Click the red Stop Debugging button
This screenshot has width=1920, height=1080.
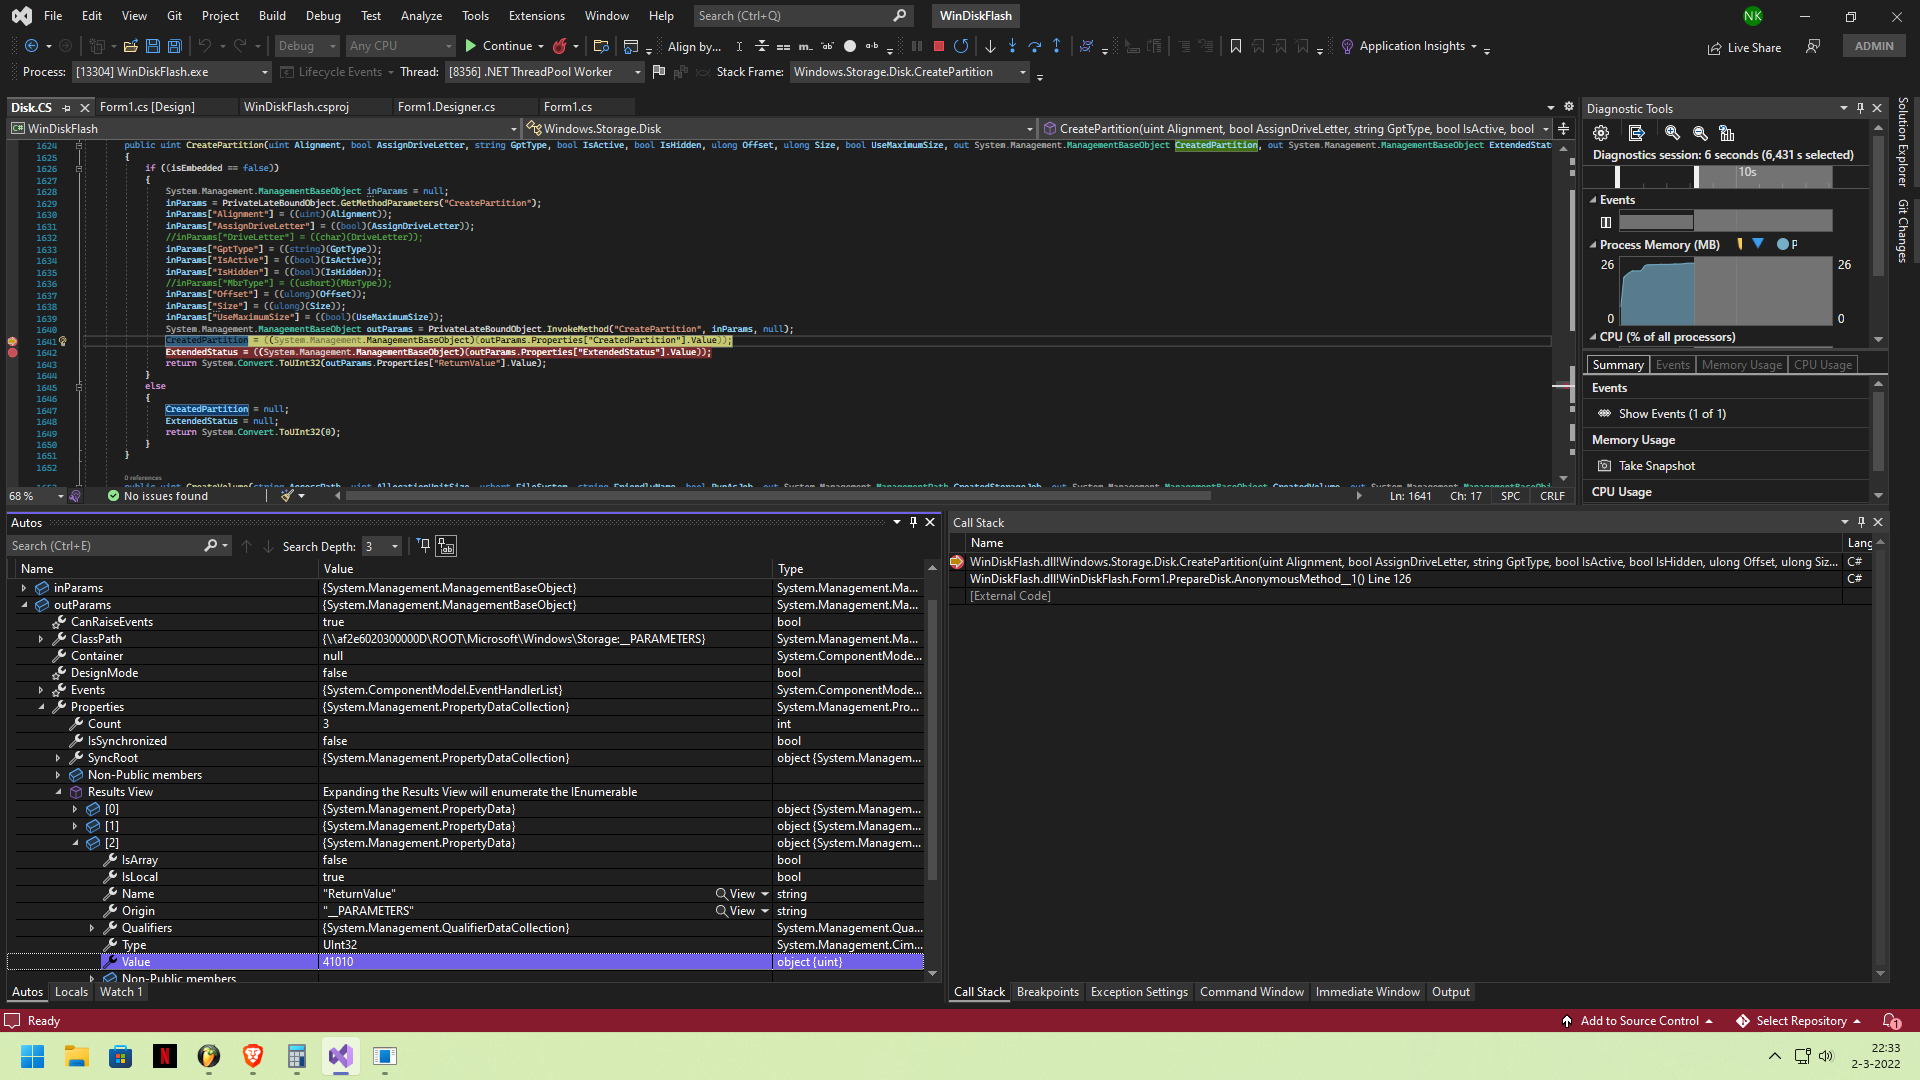[x=938, y=46]
